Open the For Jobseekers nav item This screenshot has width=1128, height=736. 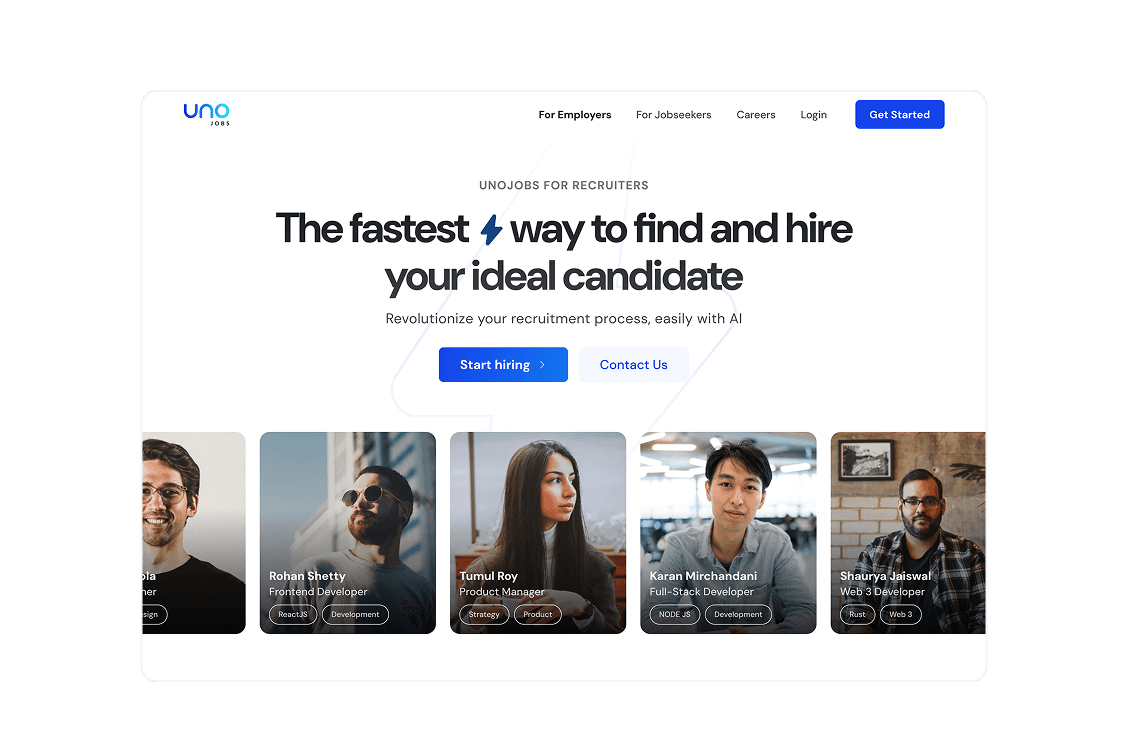[673, 114]
